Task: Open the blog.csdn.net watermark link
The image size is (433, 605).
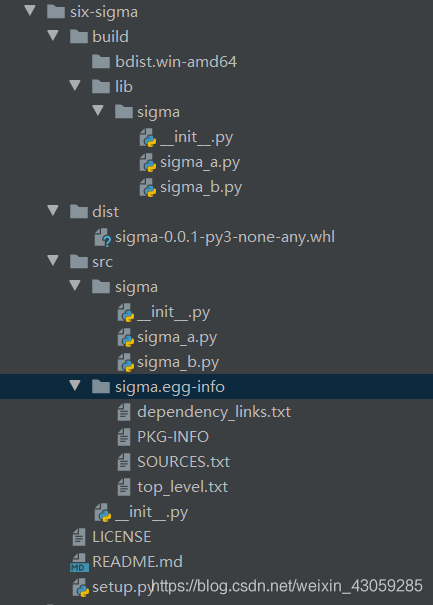Action: point(288,586)
